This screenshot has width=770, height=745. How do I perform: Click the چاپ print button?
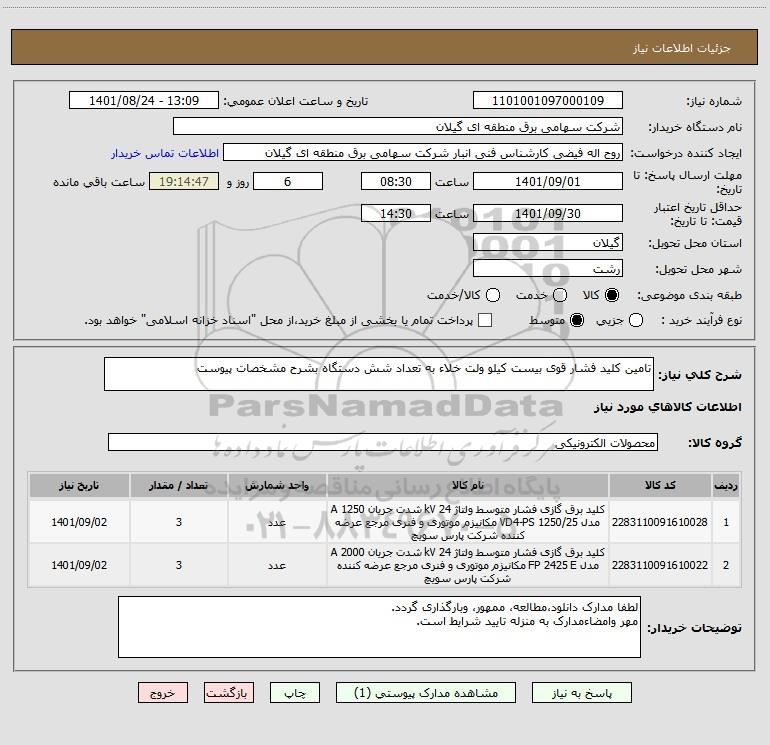[x=295, y=692]
